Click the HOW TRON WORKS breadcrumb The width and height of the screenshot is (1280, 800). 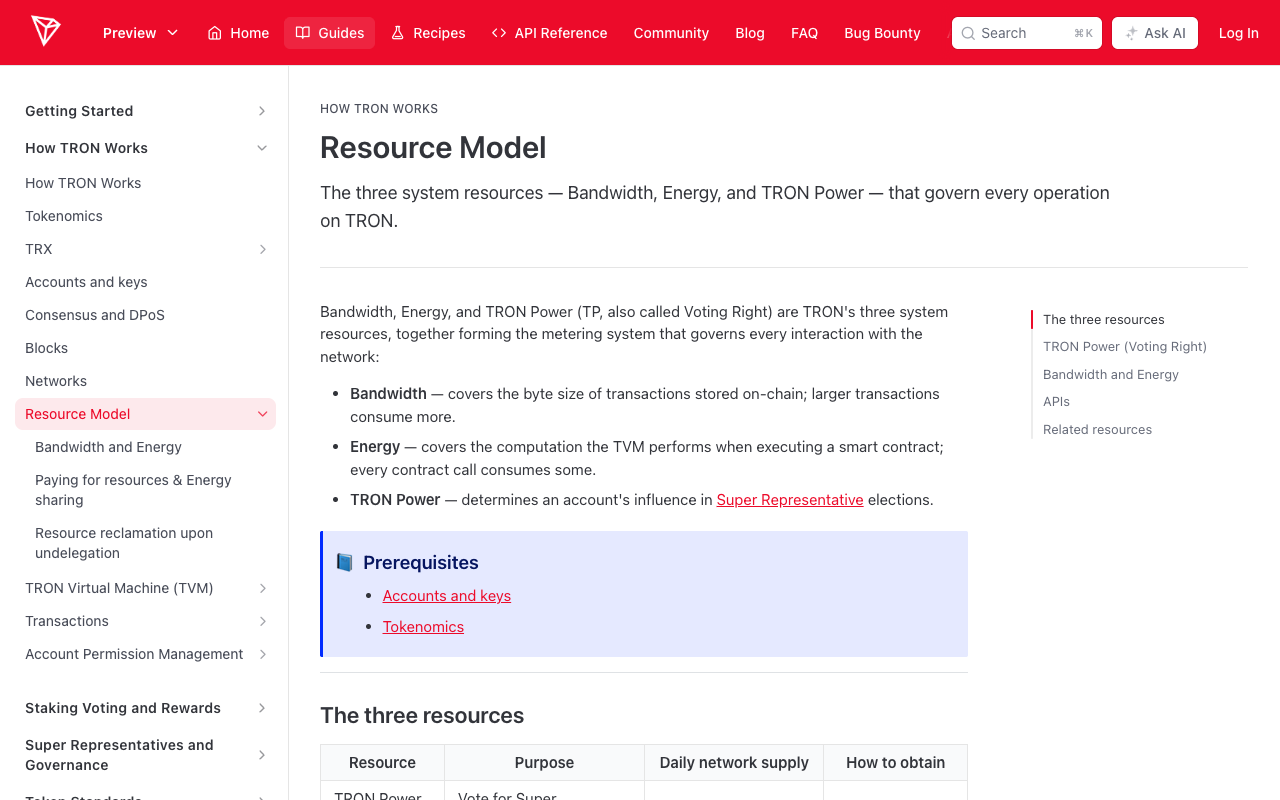[x=379, y=109]
